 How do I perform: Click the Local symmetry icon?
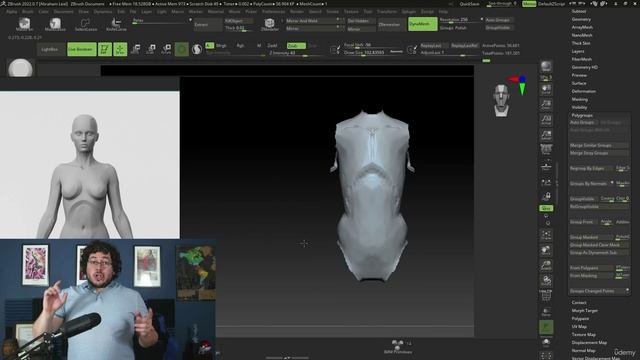[546, 182]
